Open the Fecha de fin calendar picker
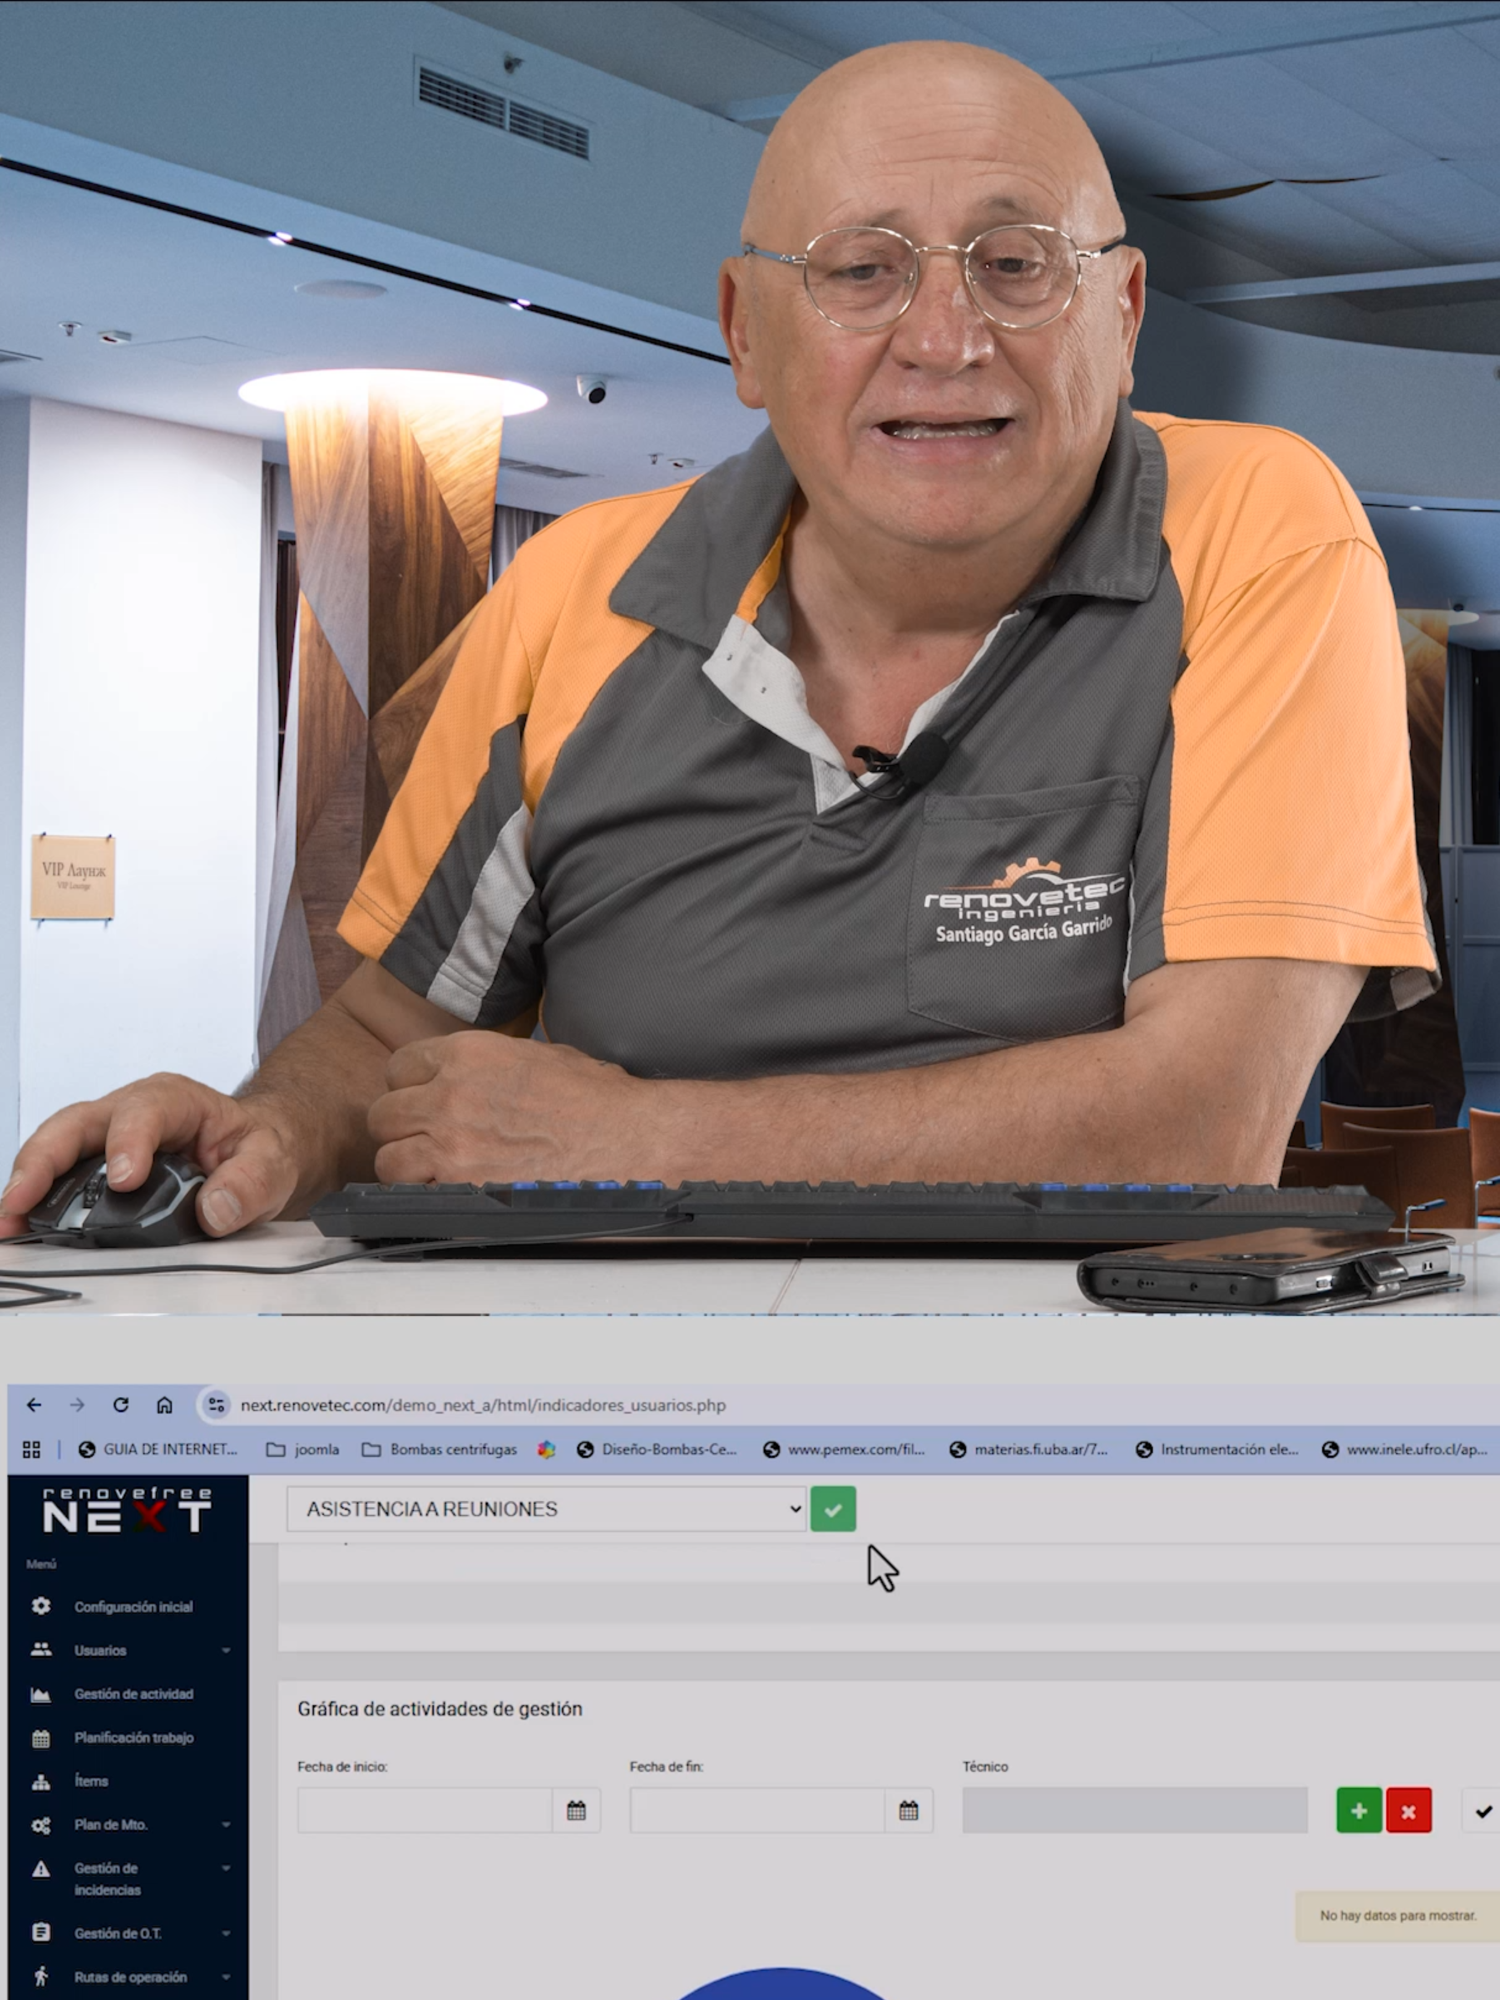Viewport: 1500px width, 2000px height. coord(908,1811)
